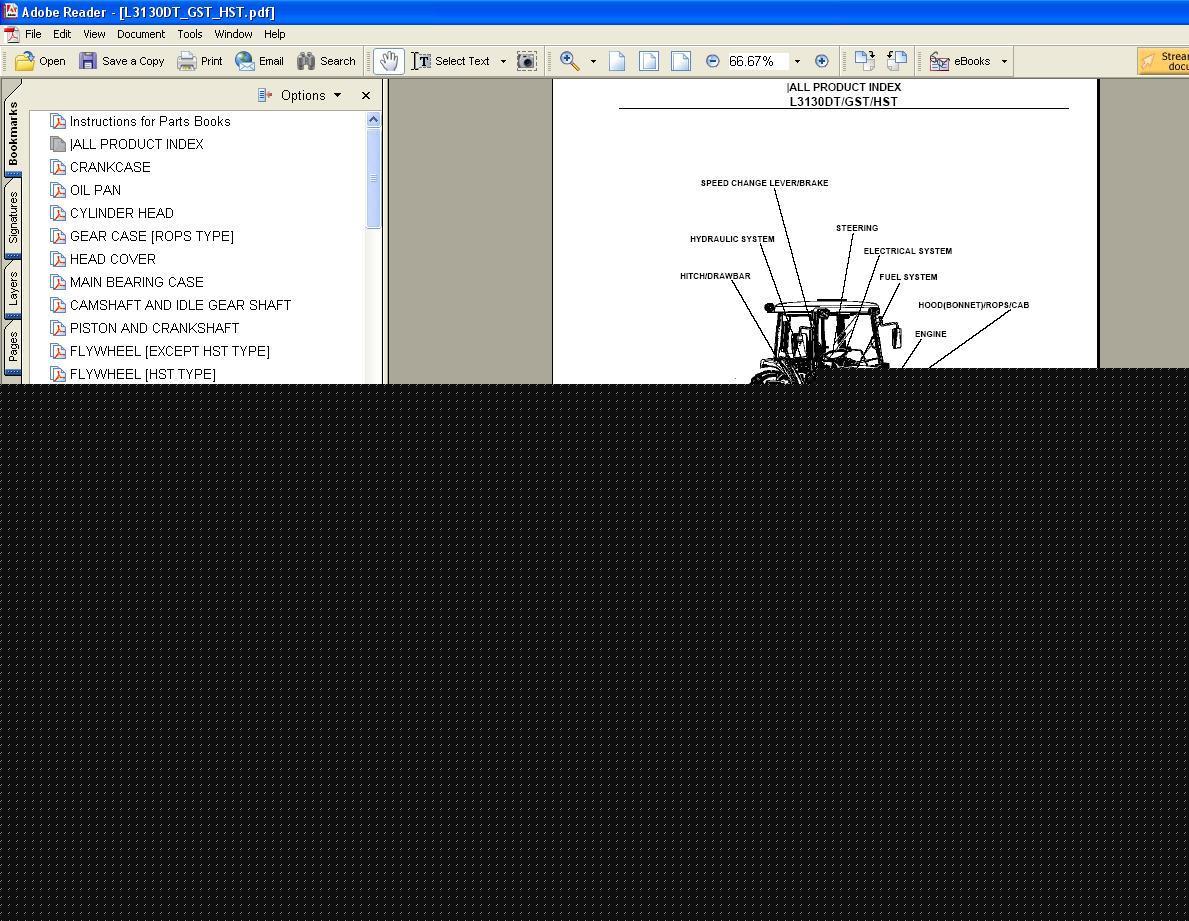Image resolution: width=1189 pixels, height=921 pixels.
Task: Open the File menu
Action: point(33,34)
